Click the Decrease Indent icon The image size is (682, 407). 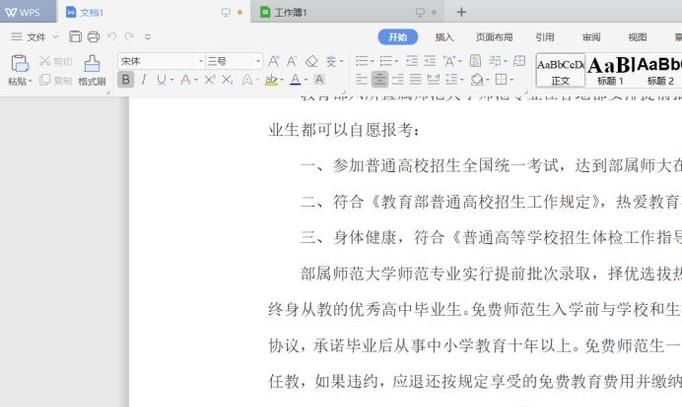coord(411,61)
